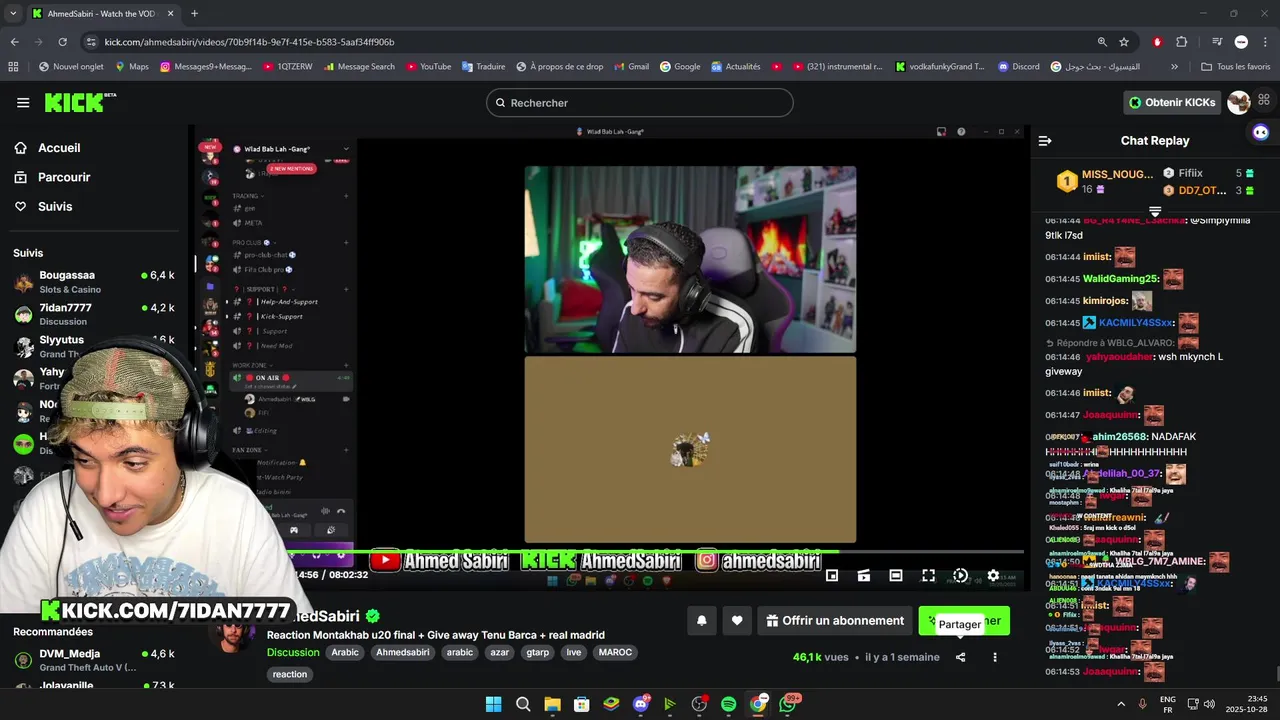This screenshot has height=720, width=1280.
Task: Open the user profile avatar menu
Action: coord(1239,102)
